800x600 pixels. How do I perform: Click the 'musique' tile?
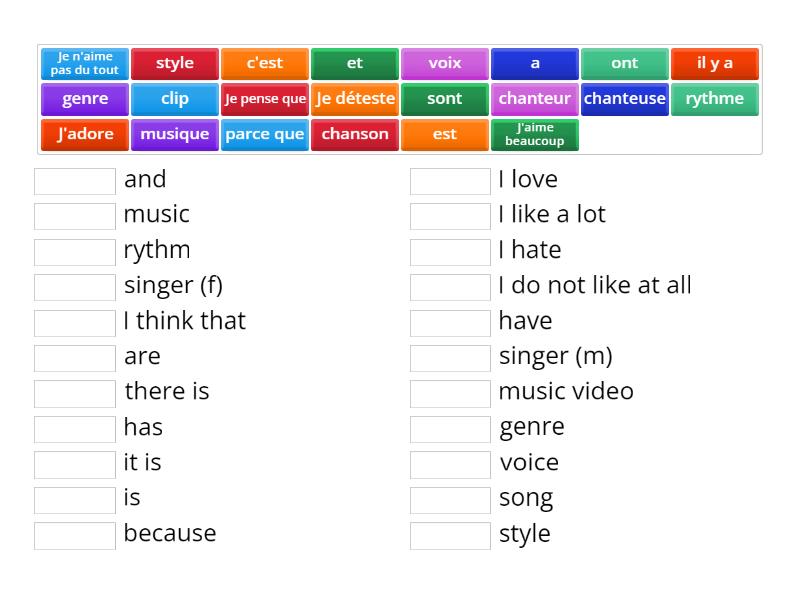pyautogui.click(x=174, y=134)
